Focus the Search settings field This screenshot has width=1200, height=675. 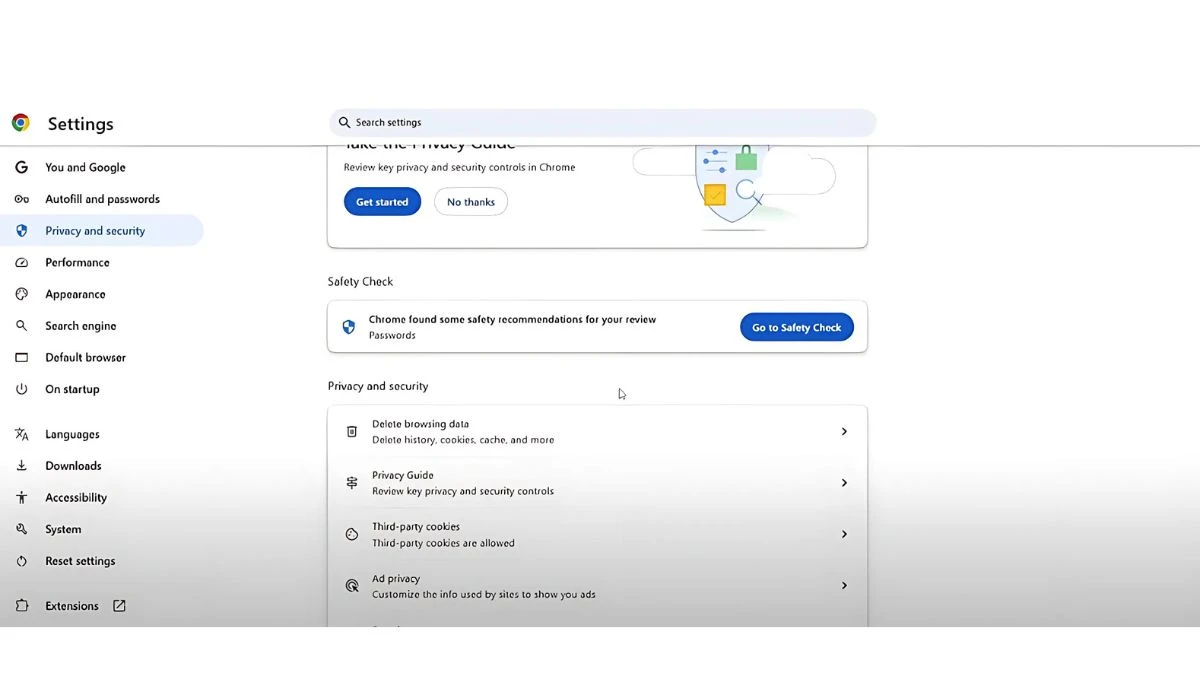[x=603, y=123]
